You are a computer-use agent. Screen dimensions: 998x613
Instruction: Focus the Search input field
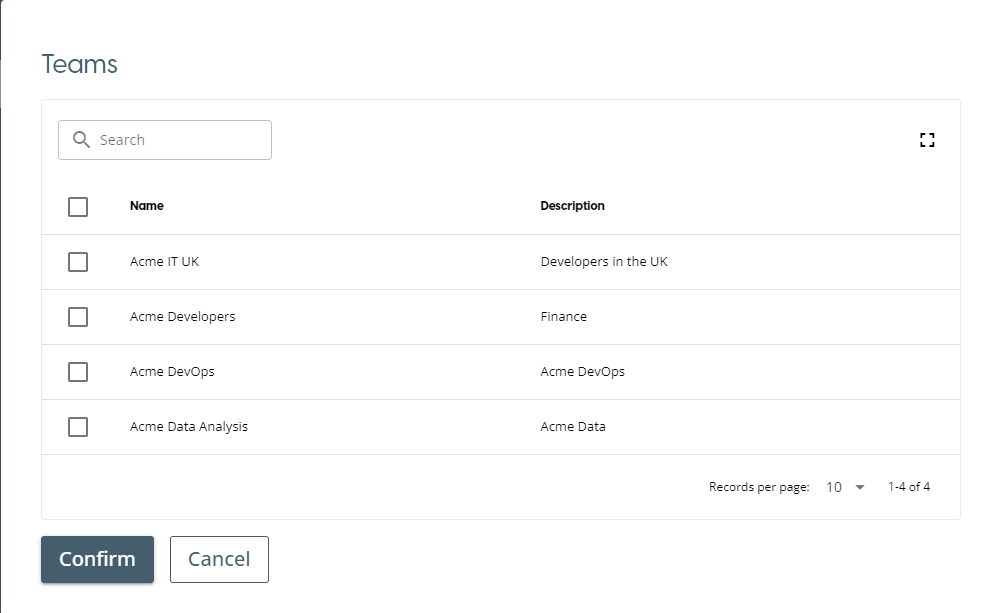coord(180,140)
